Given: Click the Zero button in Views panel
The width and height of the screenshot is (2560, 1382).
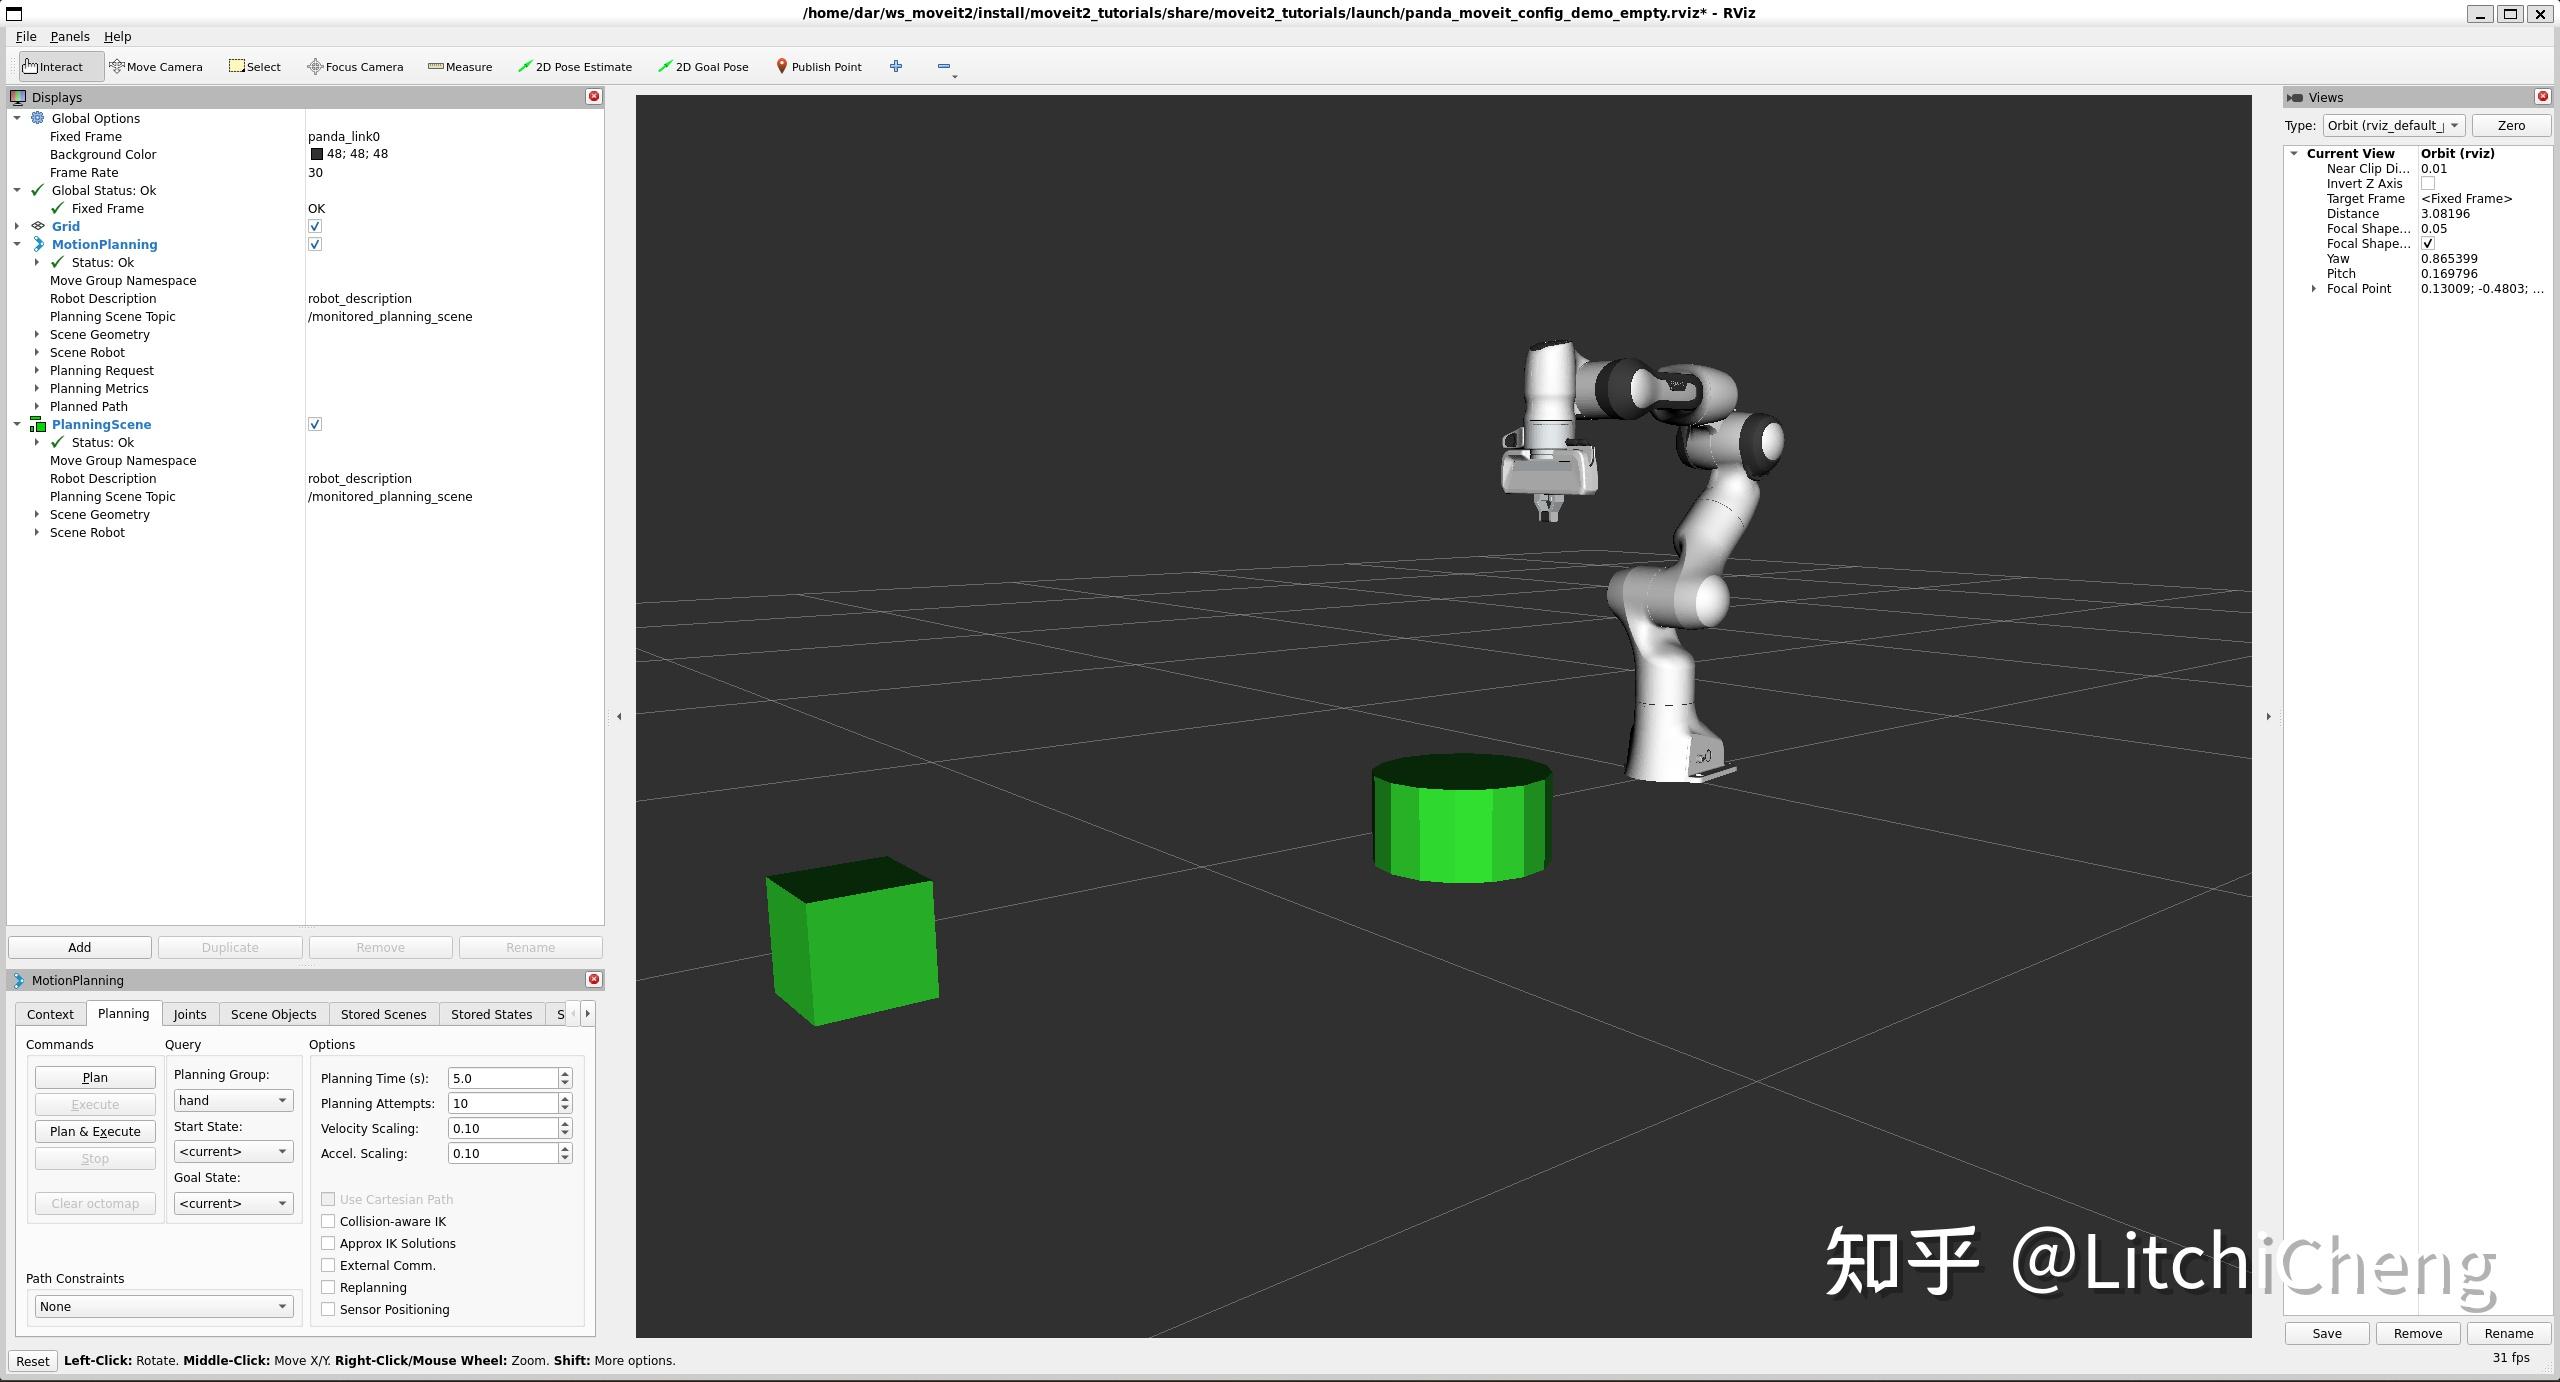Looking at the screenshot, I should [x=2511, y=125].
